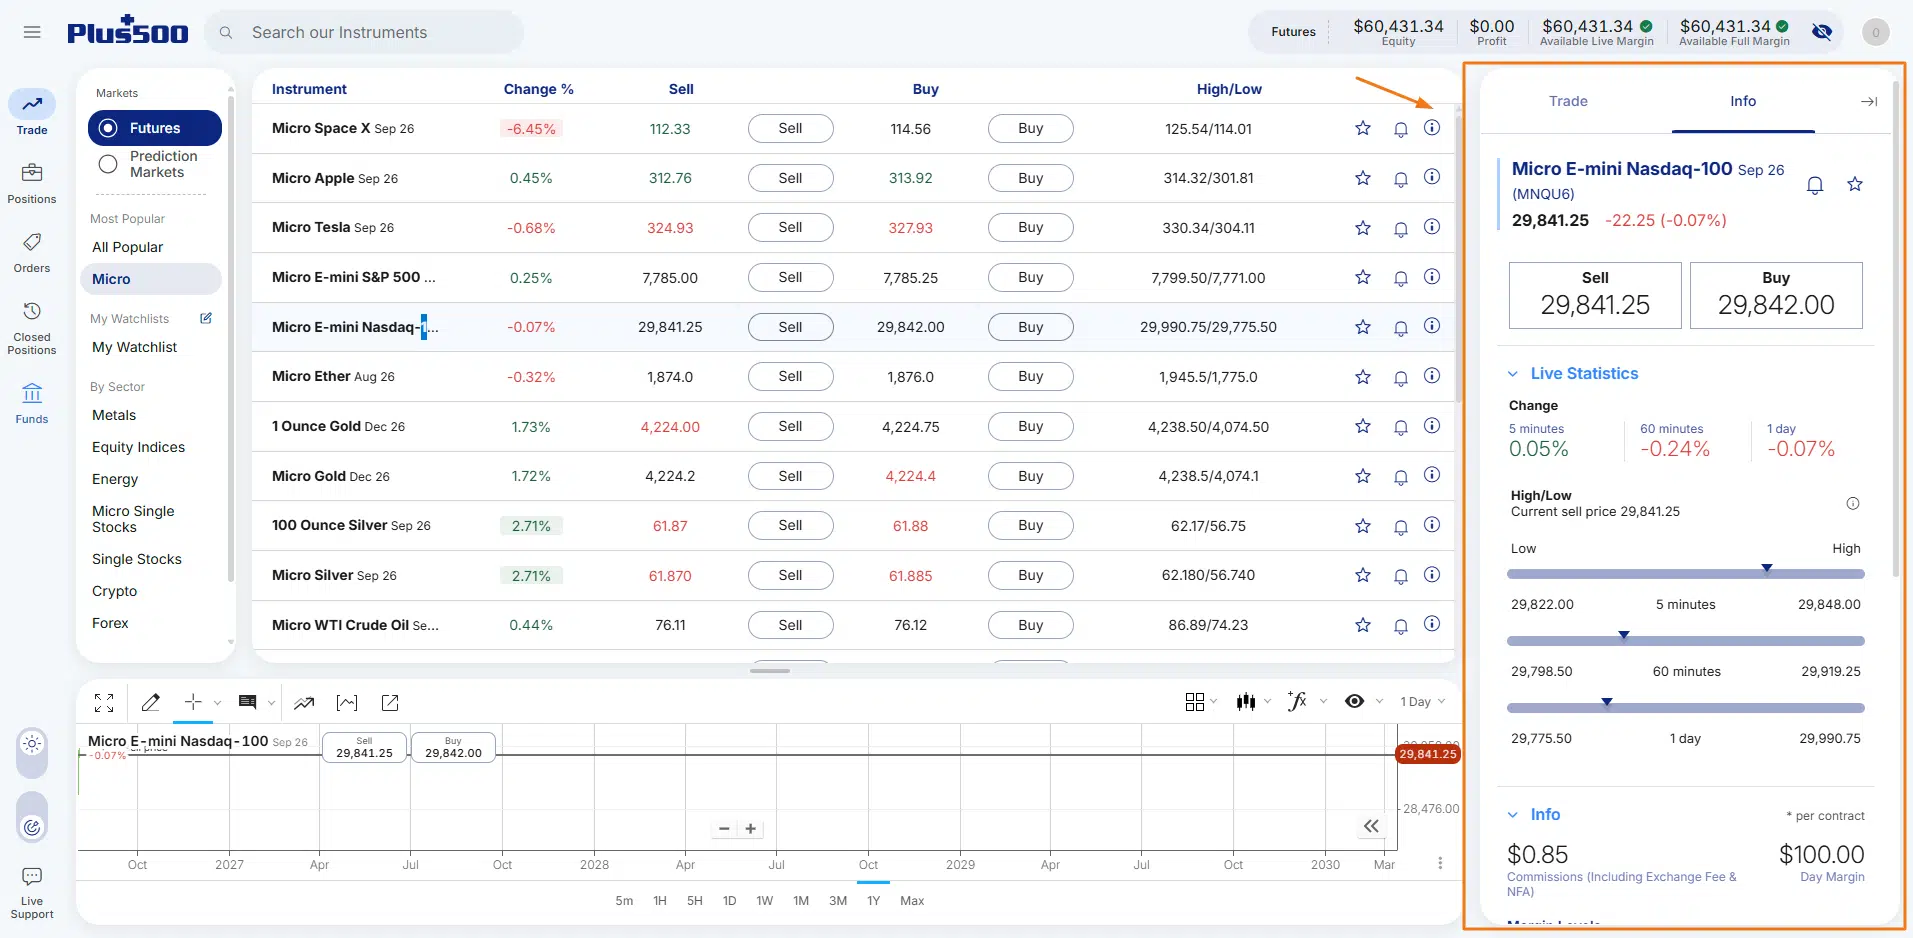This screenshot has height=938, width=1913.
Task: Collapse the Live Statistics section
Action: [1513, 374]
